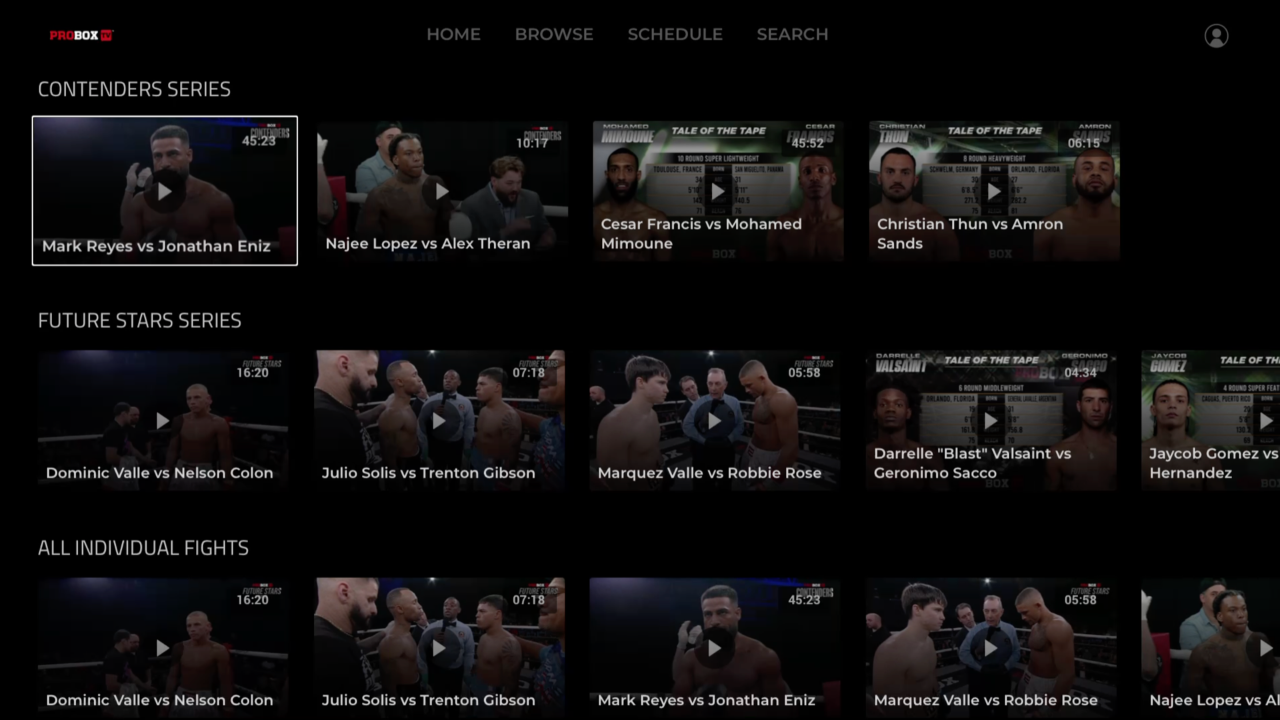The height and width of the screenshot is (720, 1280).
Task: Select the FUTURE STARS SERIES heading
Action: pos(139,320)
